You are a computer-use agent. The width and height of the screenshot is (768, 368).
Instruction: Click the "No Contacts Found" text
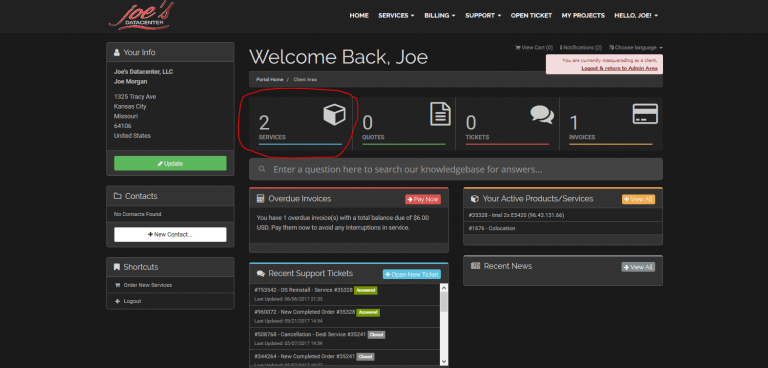coord(138,214)
